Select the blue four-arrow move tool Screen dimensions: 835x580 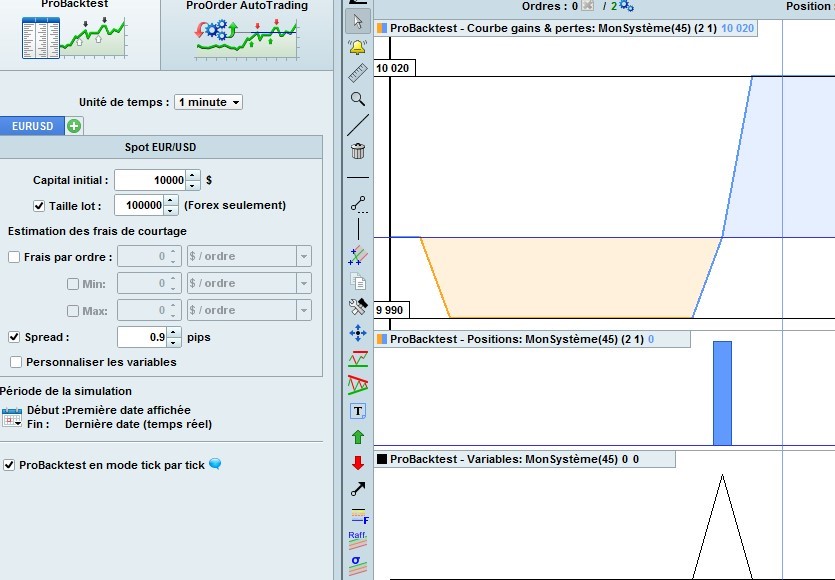[x=358, y=333]
